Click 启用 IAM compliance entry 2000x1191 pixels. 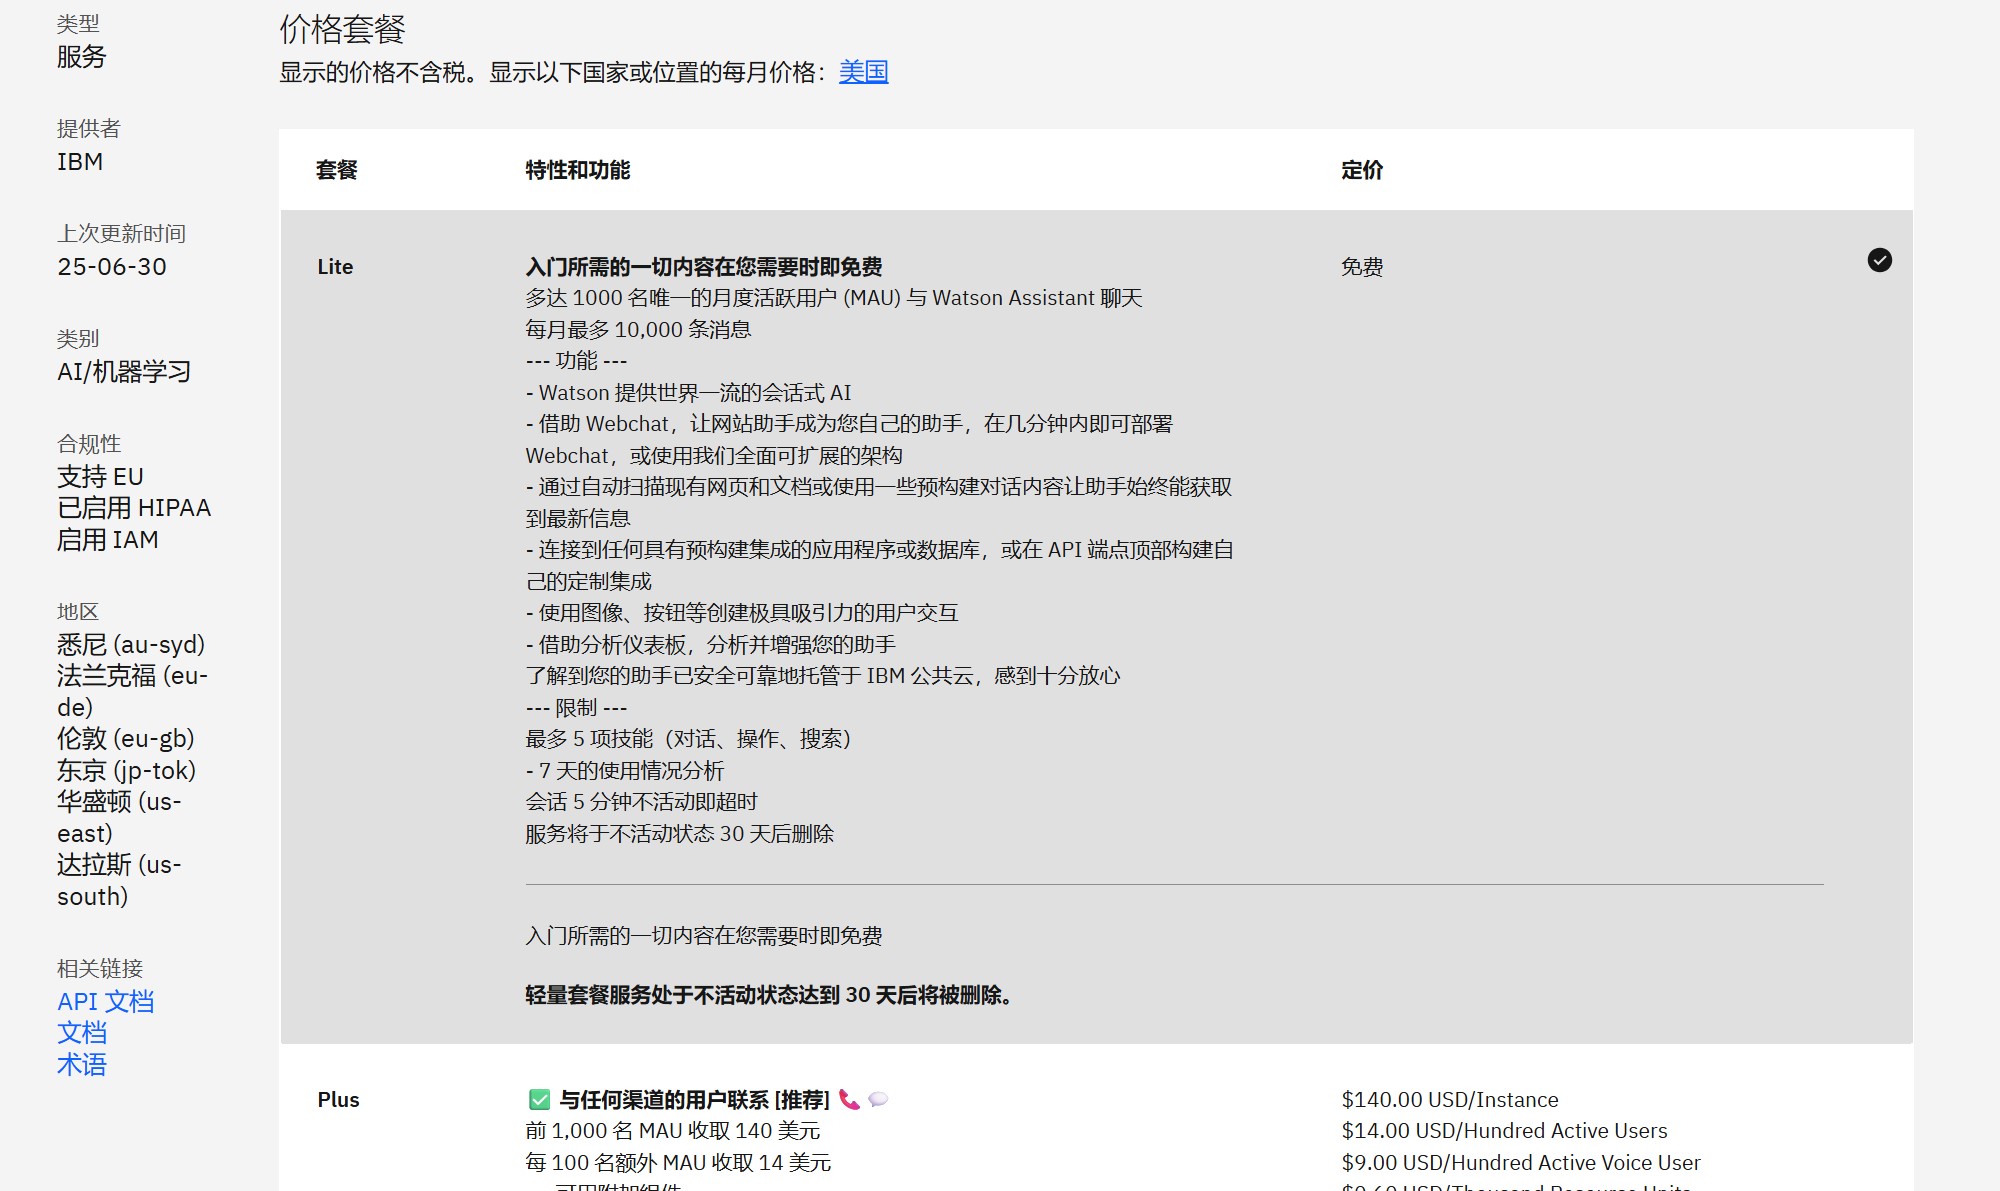pyautogui.click(x=108, y=540)
